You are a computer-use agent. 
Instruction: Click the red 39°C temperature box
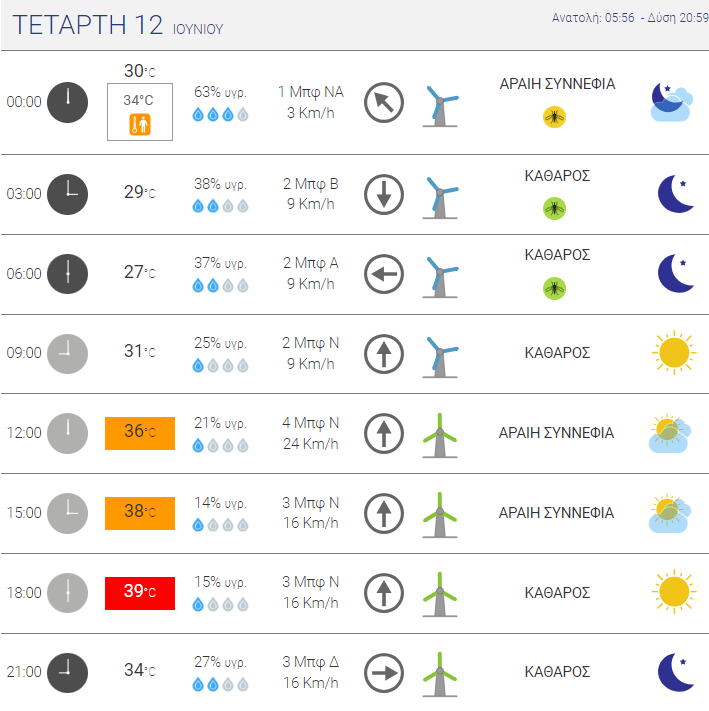140,593
